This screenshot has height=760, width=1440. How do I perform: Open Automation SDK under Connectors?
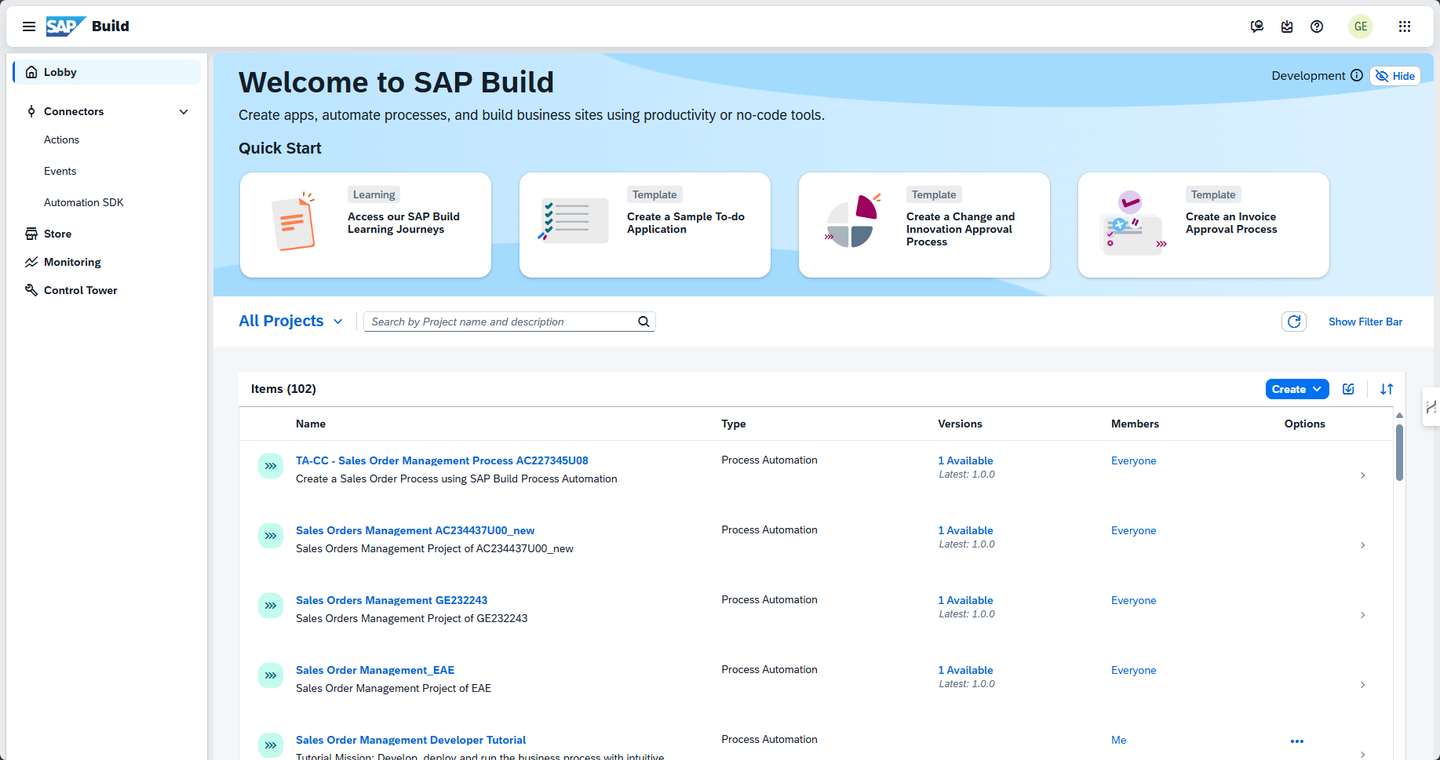[84, 202]
